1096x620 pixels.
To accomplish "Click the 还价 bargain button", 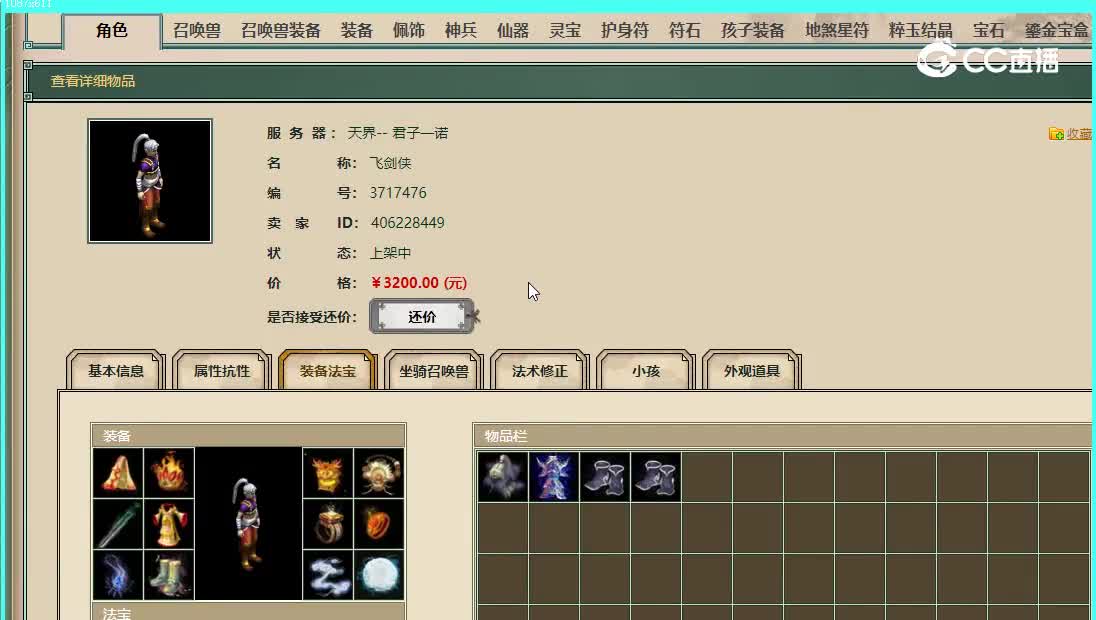I will 422,317.
